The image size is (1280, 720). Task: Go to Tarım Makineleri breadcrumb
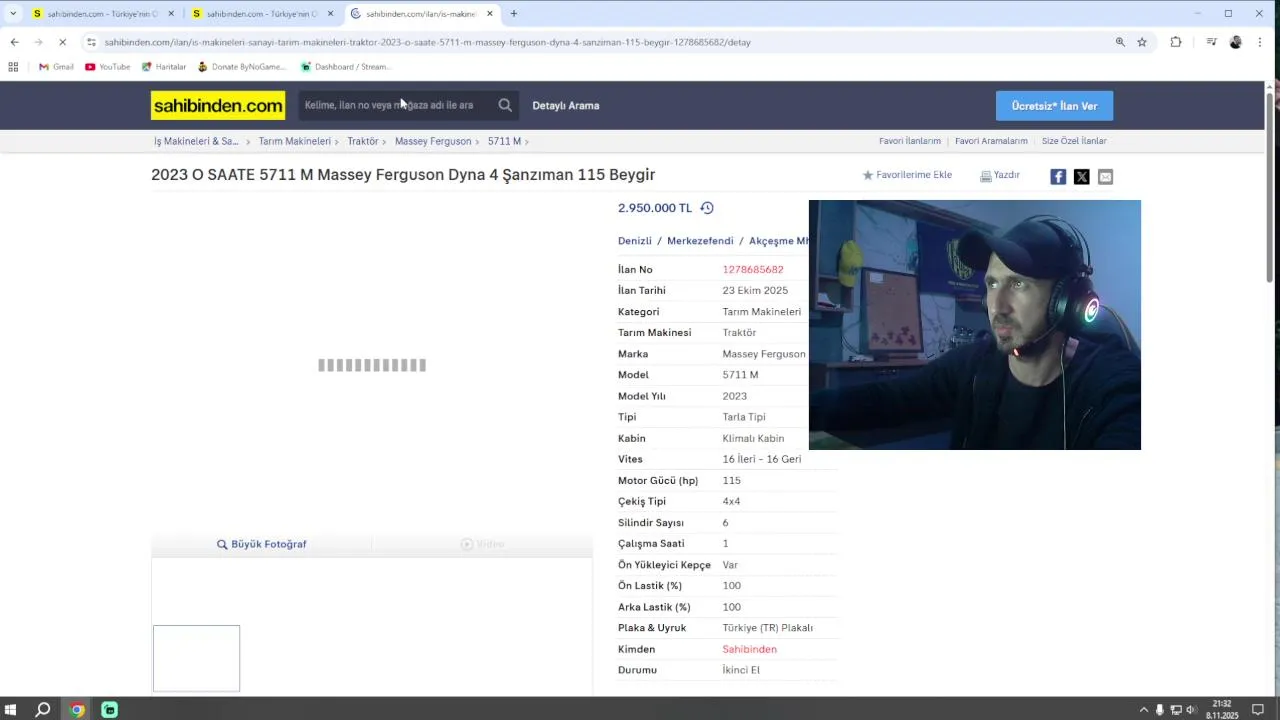[x=294, y=141]
